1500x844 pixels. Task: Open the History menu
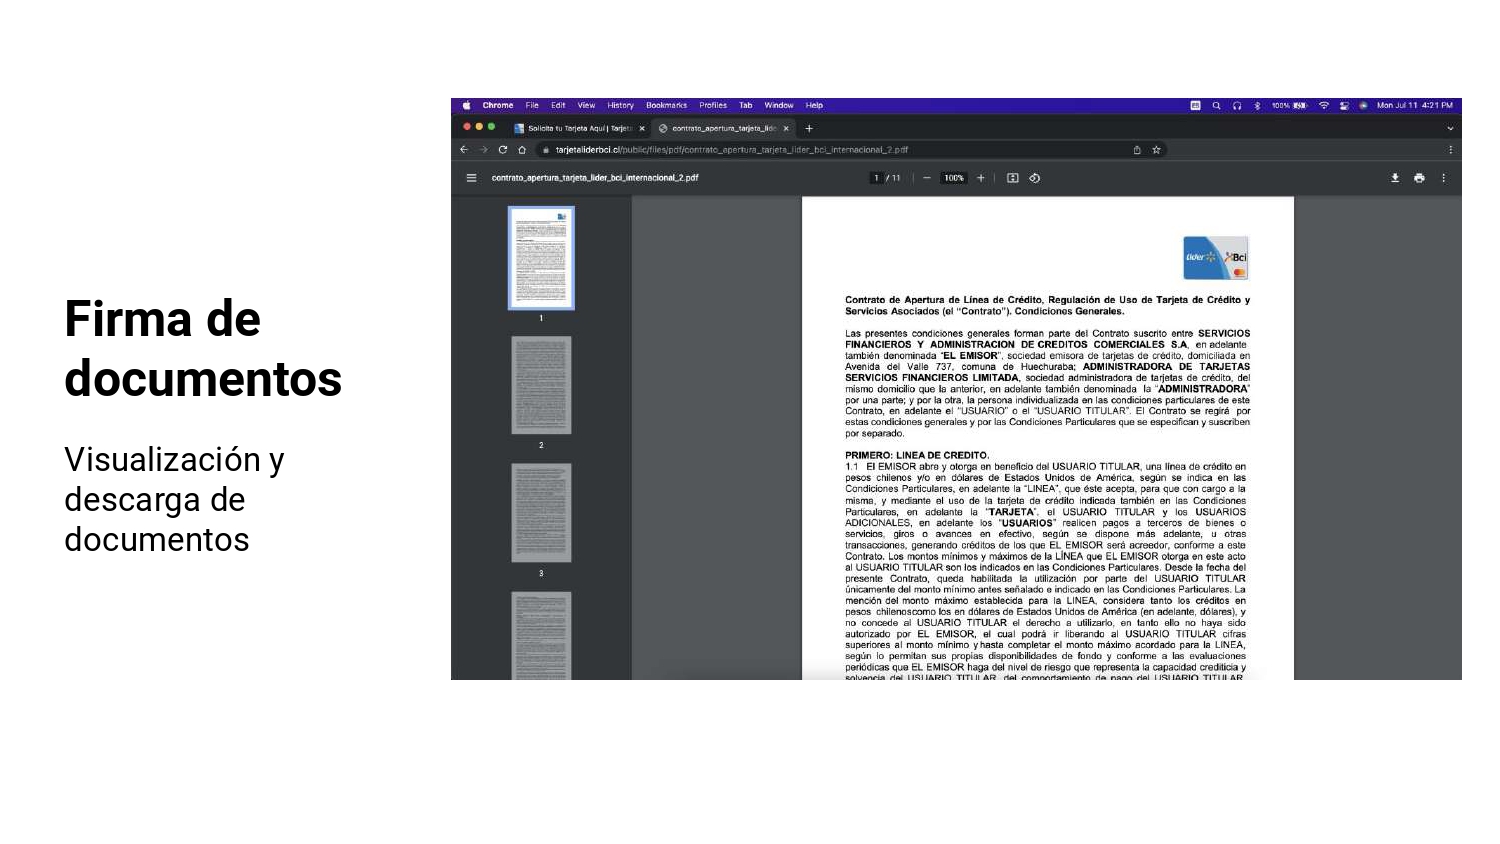coord(620,105)
